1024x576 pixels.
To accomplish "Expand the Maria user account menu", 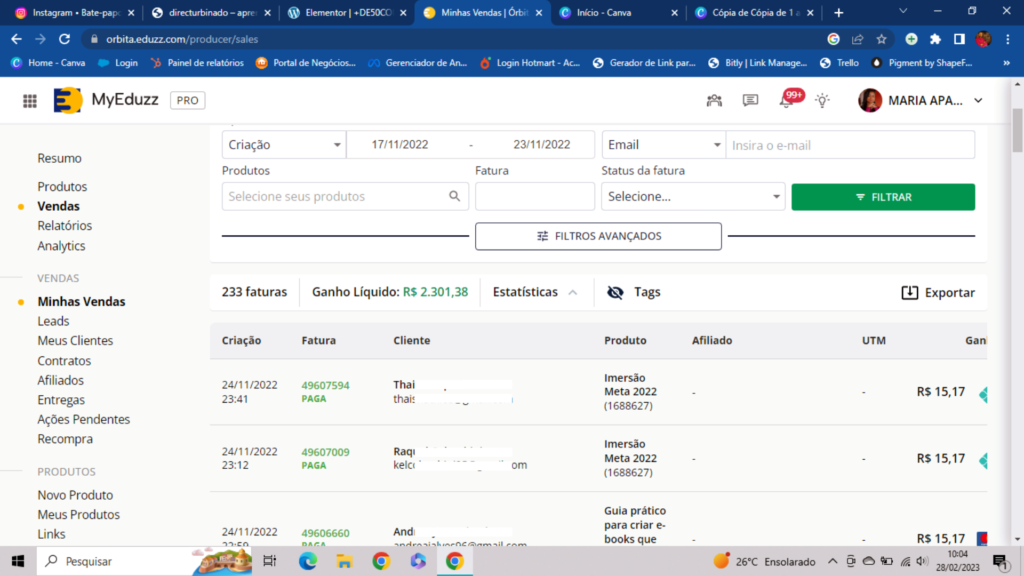I will coord(977,101).
